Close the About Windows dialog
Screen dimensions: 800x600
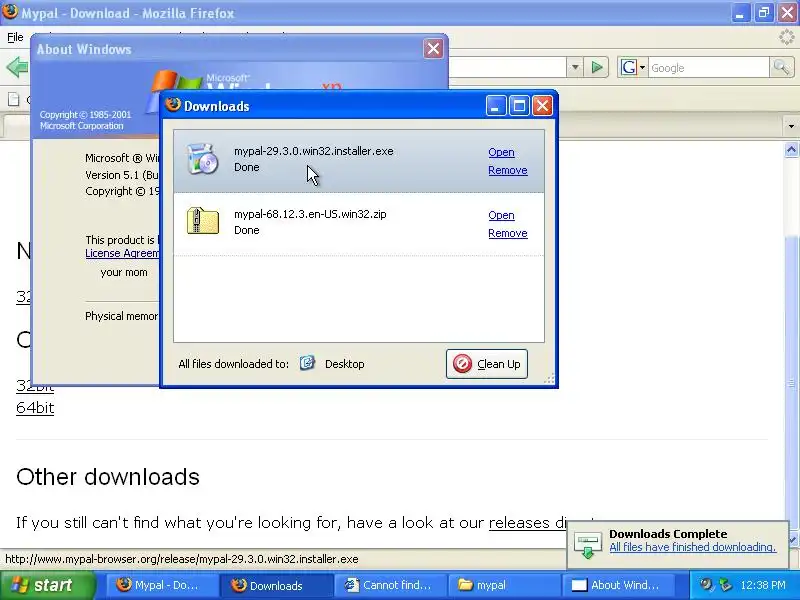[x=433, y=49]
